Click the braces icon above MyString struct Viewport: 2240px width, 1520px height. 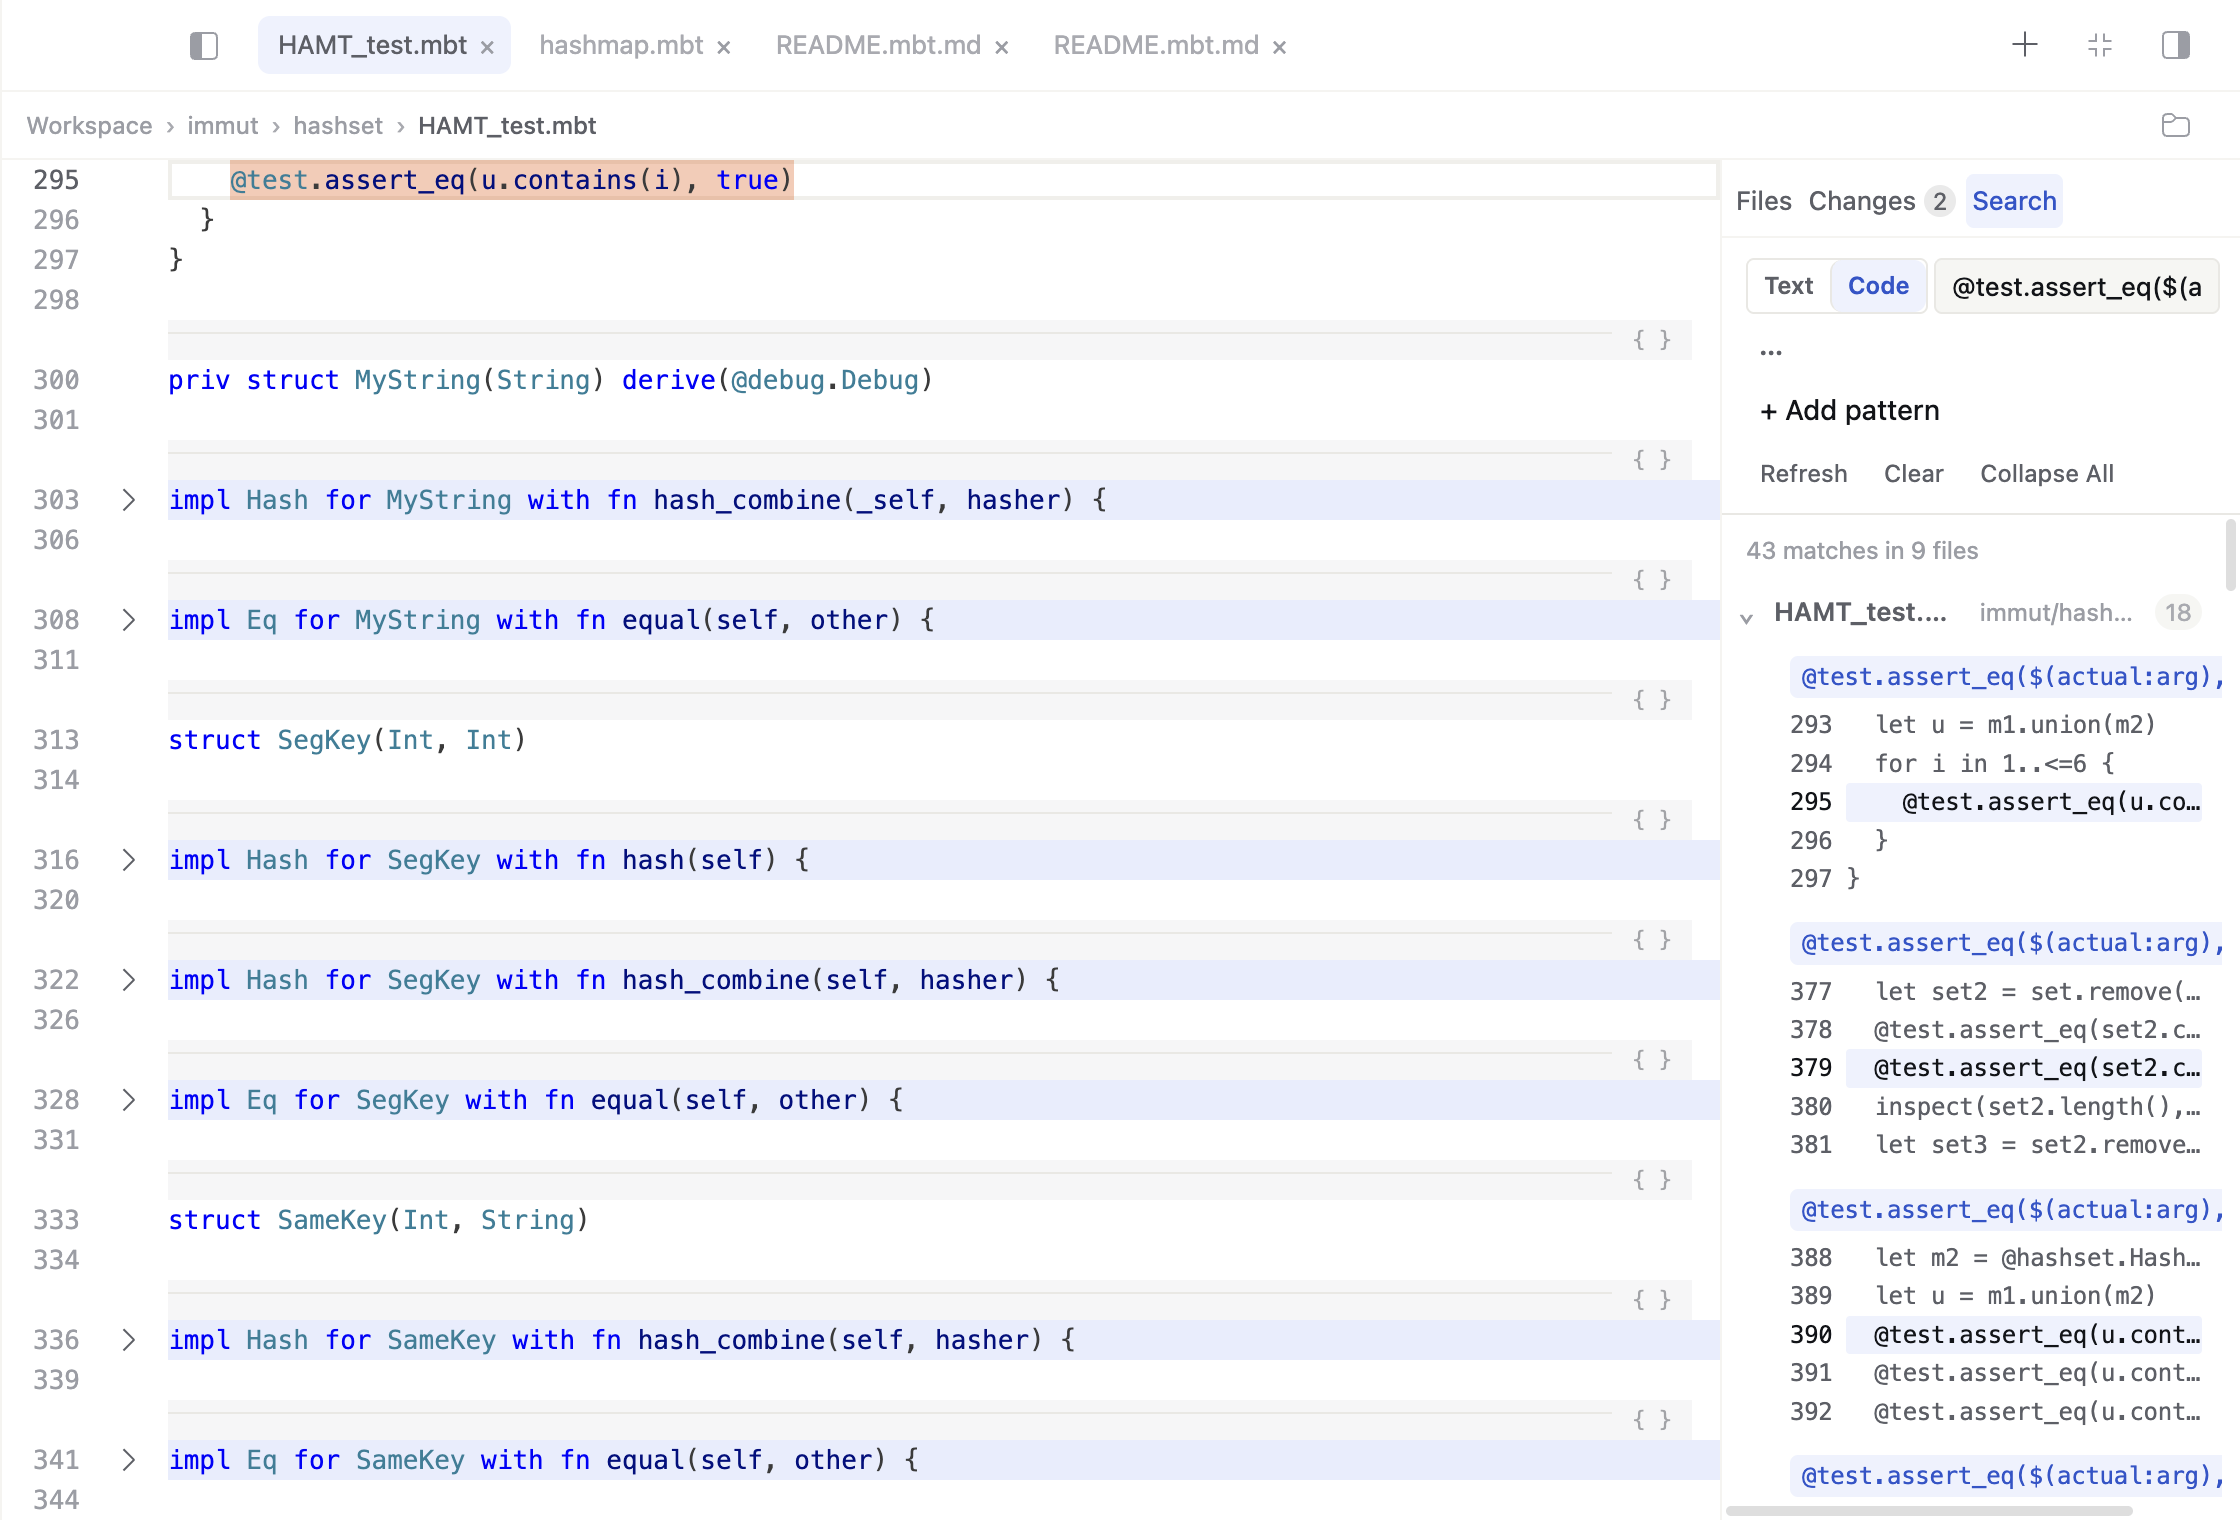(1651, 340)
